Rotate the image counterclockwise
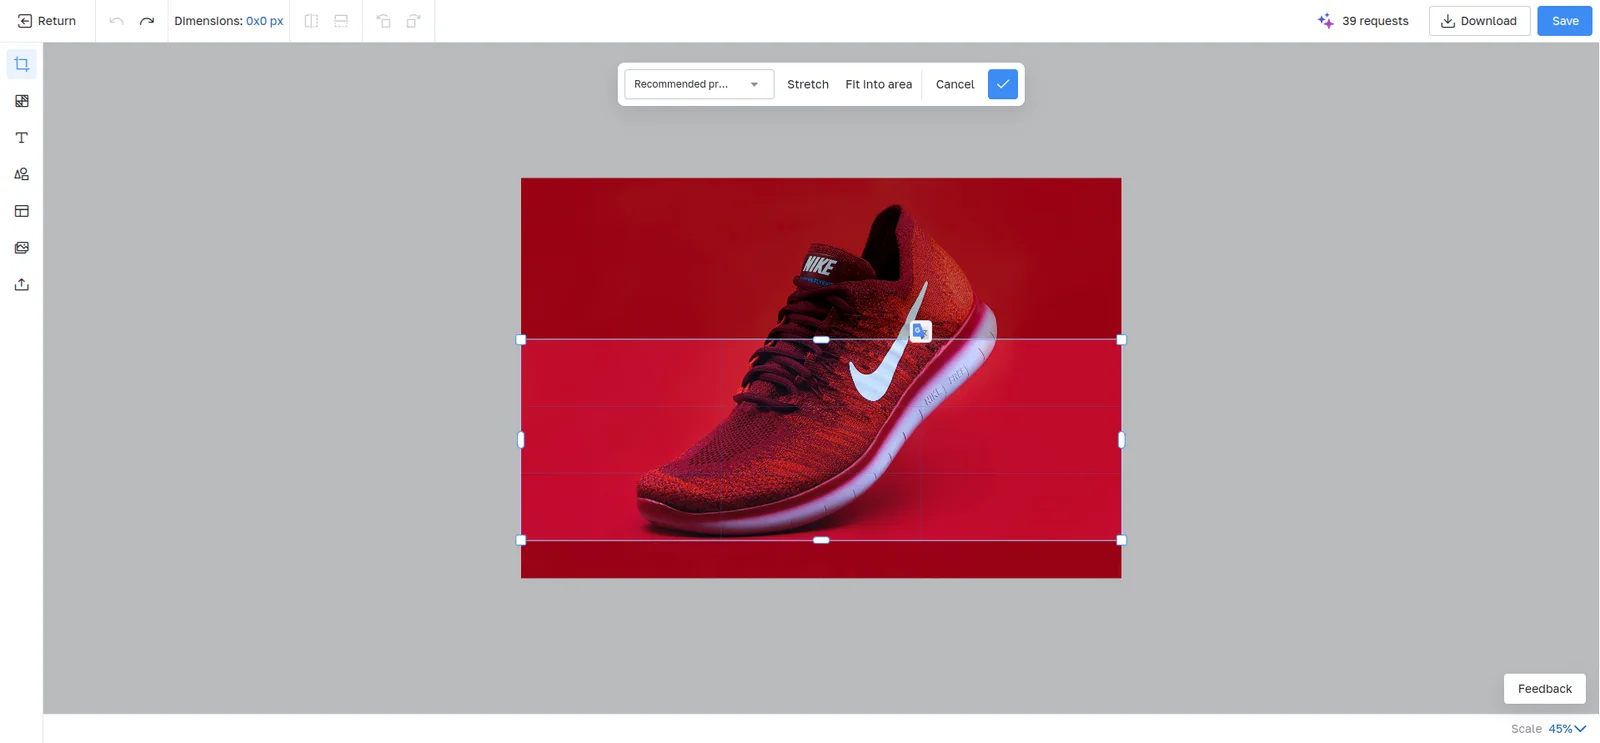 384,21
